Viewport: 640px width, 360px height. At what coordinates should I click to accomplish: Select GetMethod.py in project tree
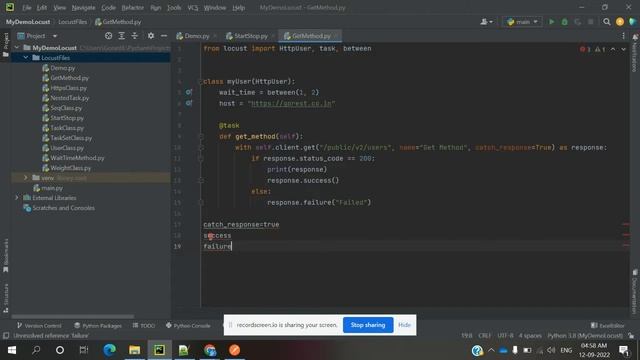(65, 78)
